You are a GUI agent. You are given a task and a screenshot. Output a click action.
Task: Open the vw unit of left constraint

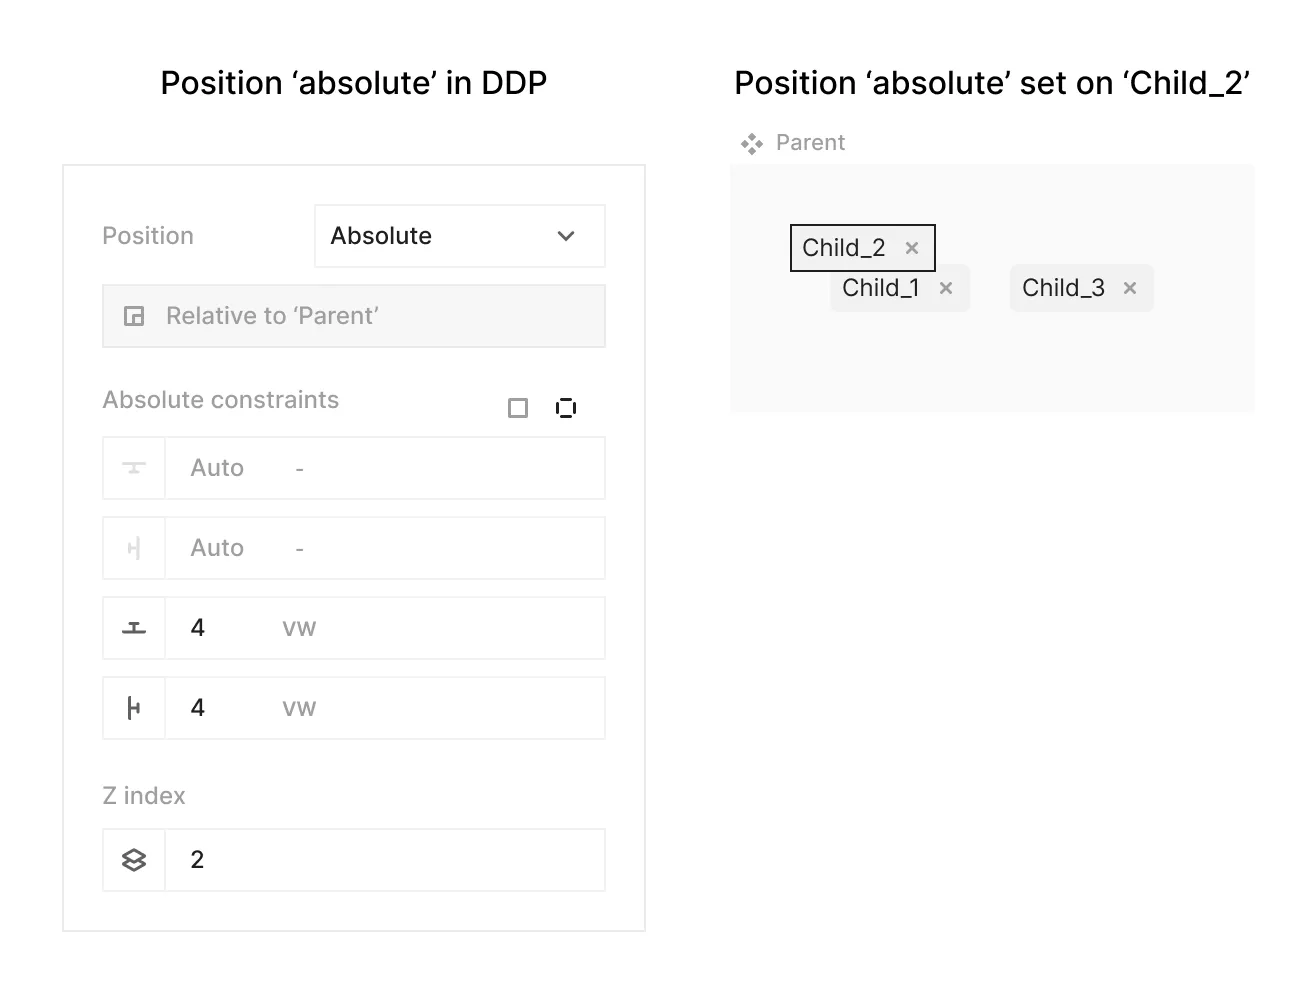point(299,708)
